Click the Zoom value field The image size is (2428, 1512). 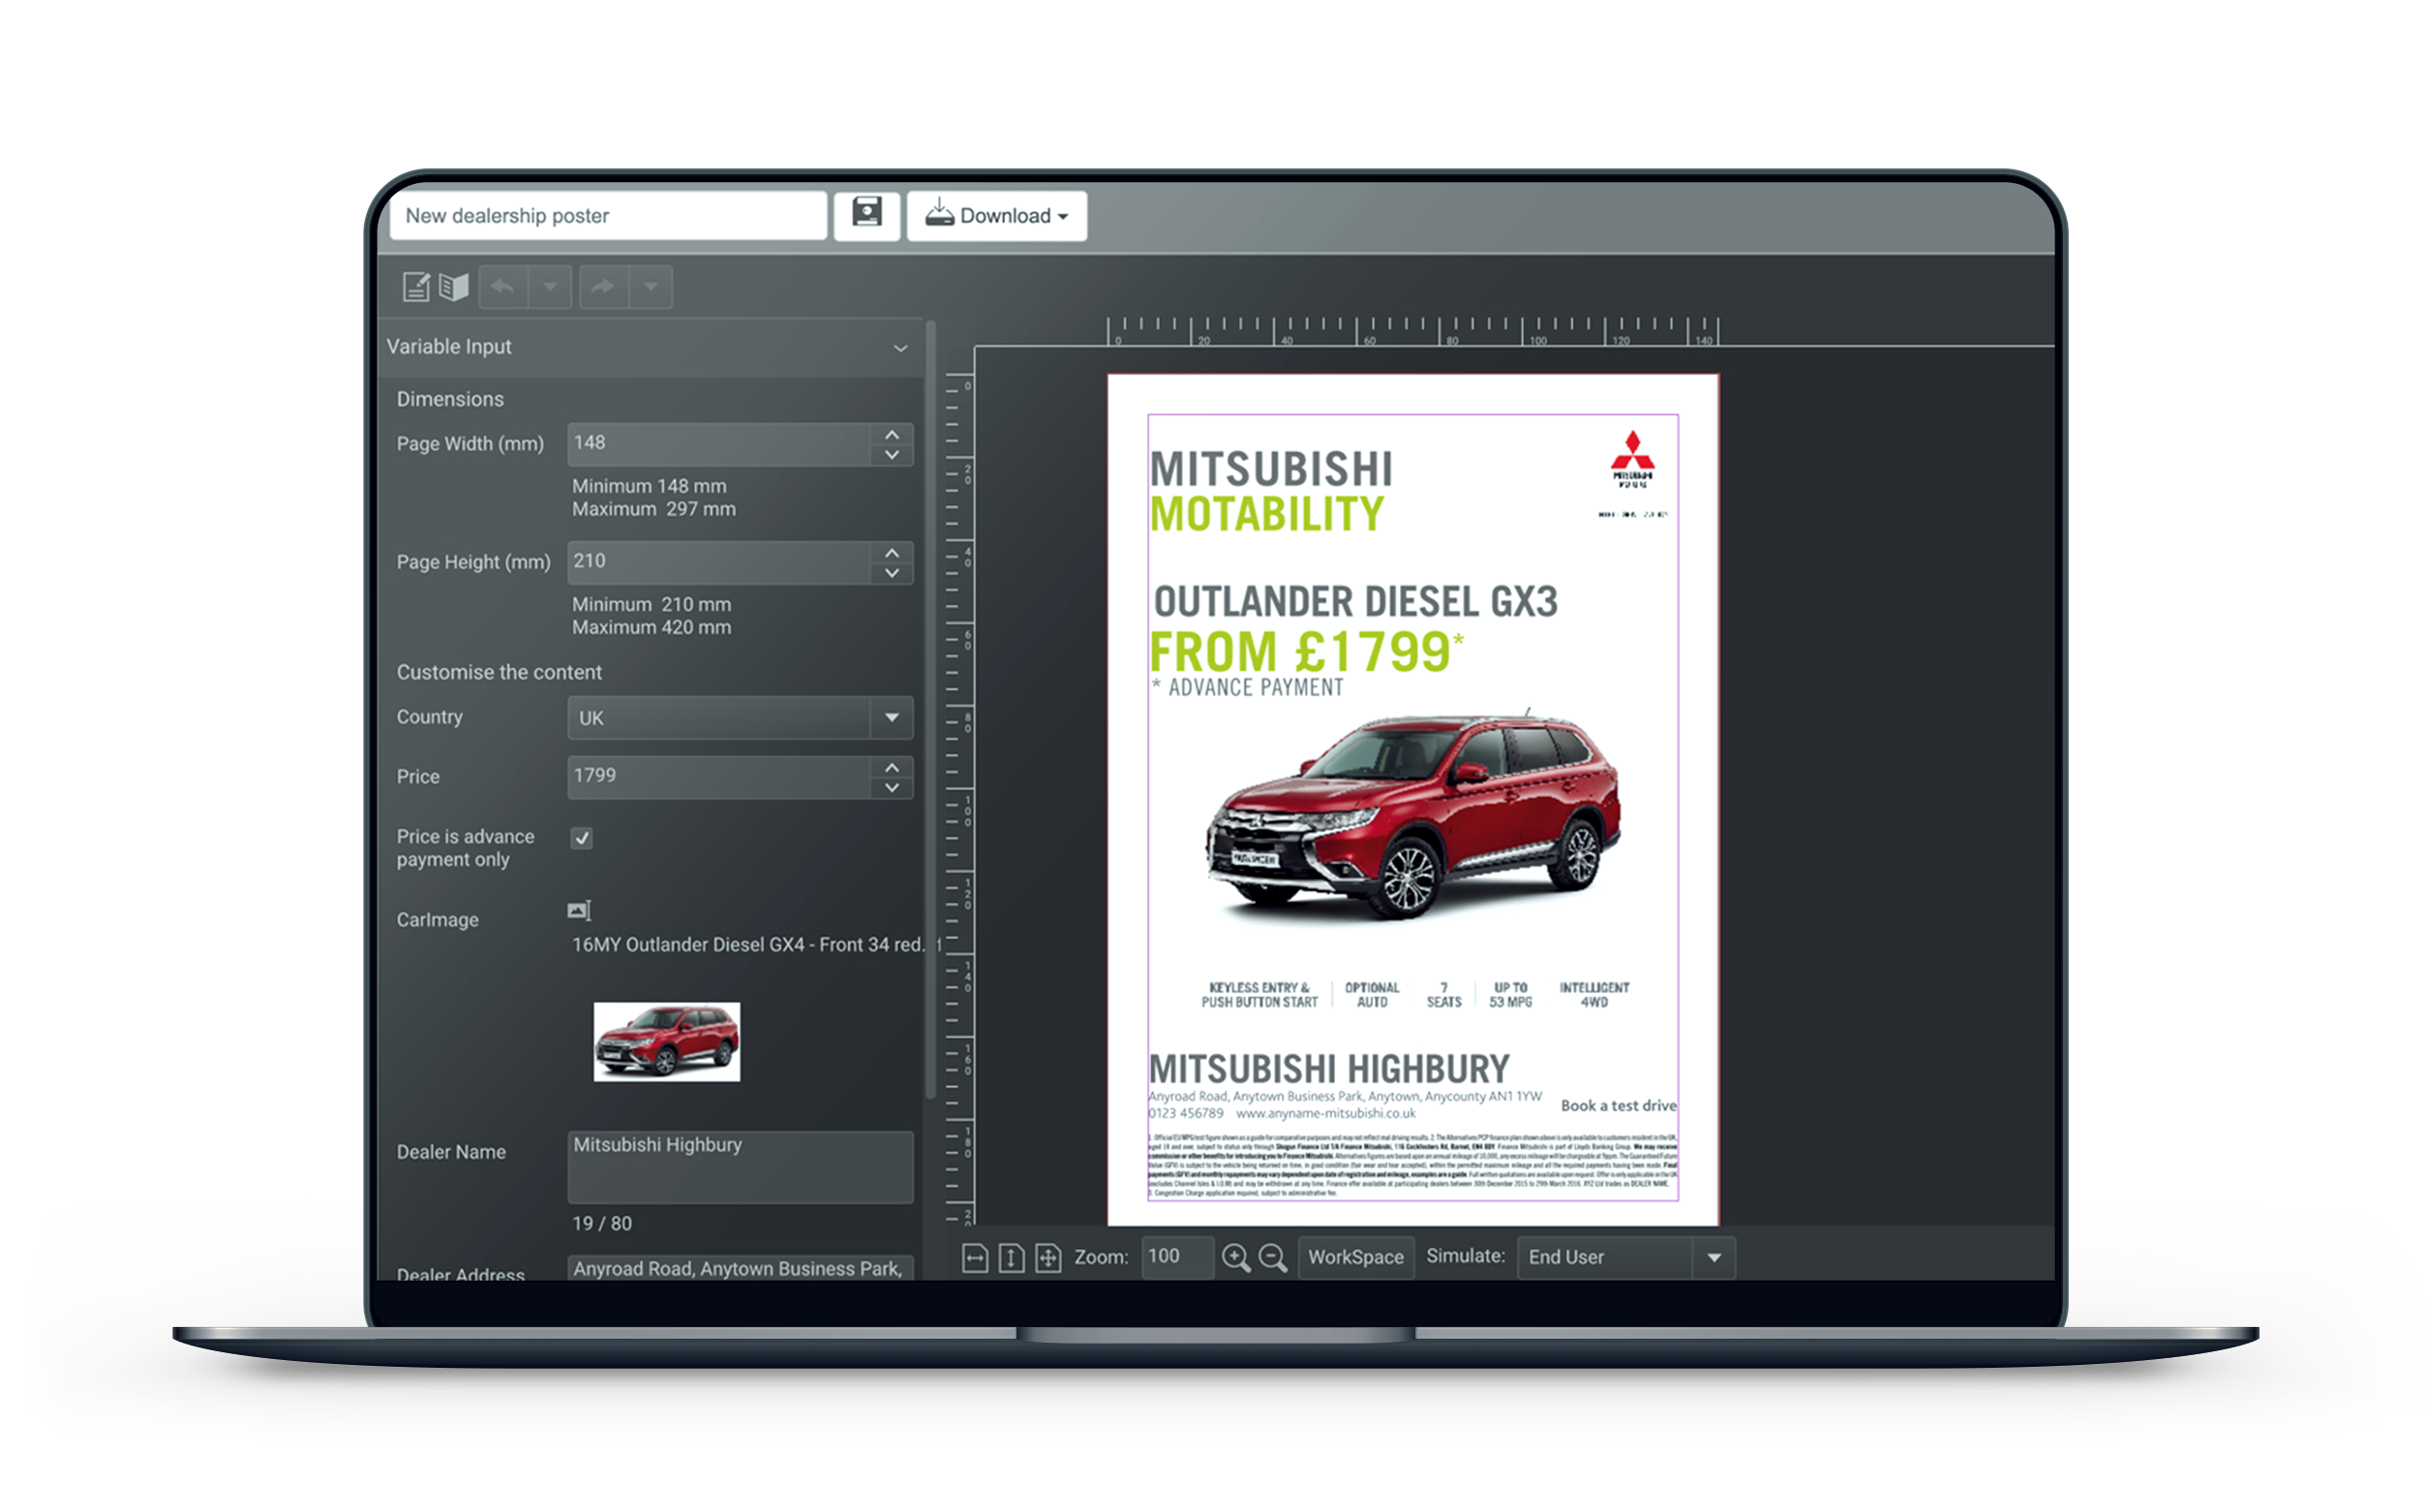[x=1177, y=1257]
